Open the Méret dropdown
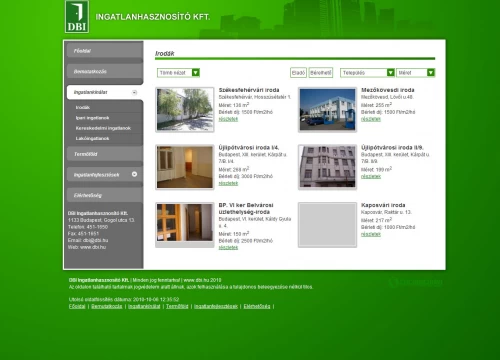Viewport: 500px width, 360px height. point(416,73)
